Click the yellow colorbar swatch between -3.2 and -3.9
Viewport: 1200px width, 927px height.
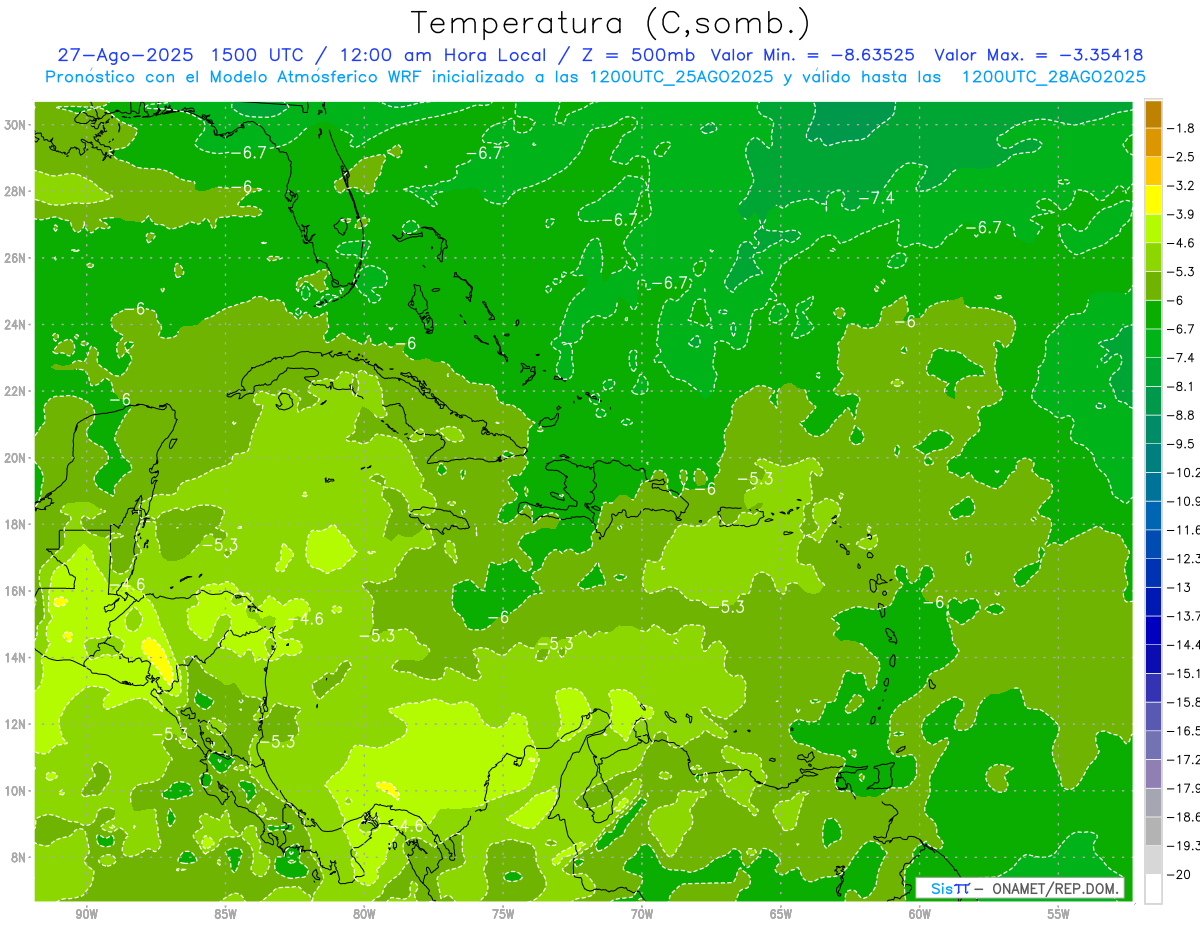click(1153, 200)
